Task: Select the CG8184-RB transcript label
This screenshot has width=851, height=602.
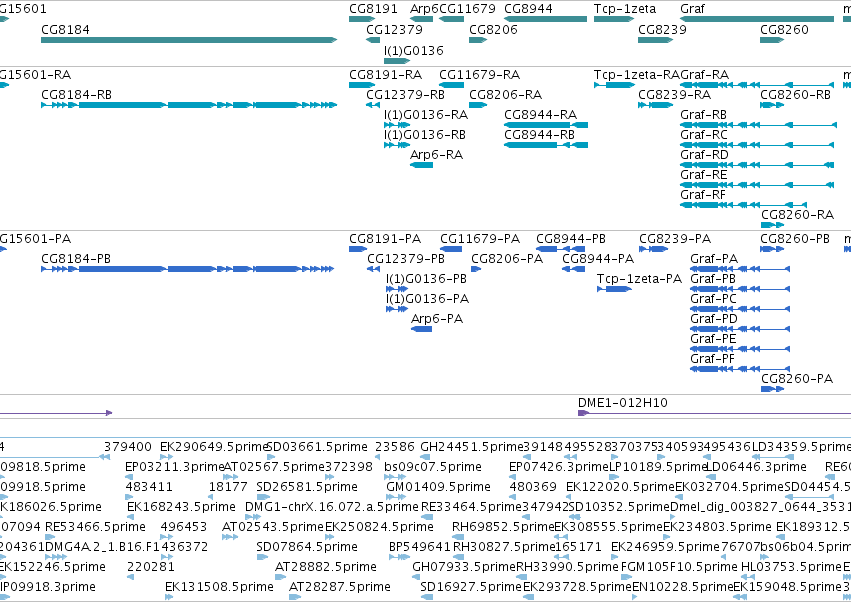Action: coord(77,94)
